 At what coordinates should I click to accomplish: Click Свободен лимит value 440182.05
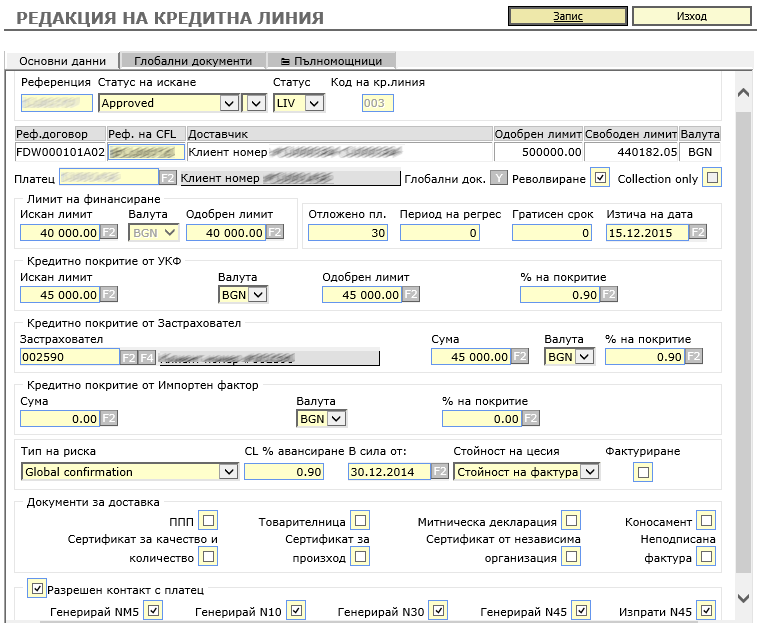[x=631, y=152]
